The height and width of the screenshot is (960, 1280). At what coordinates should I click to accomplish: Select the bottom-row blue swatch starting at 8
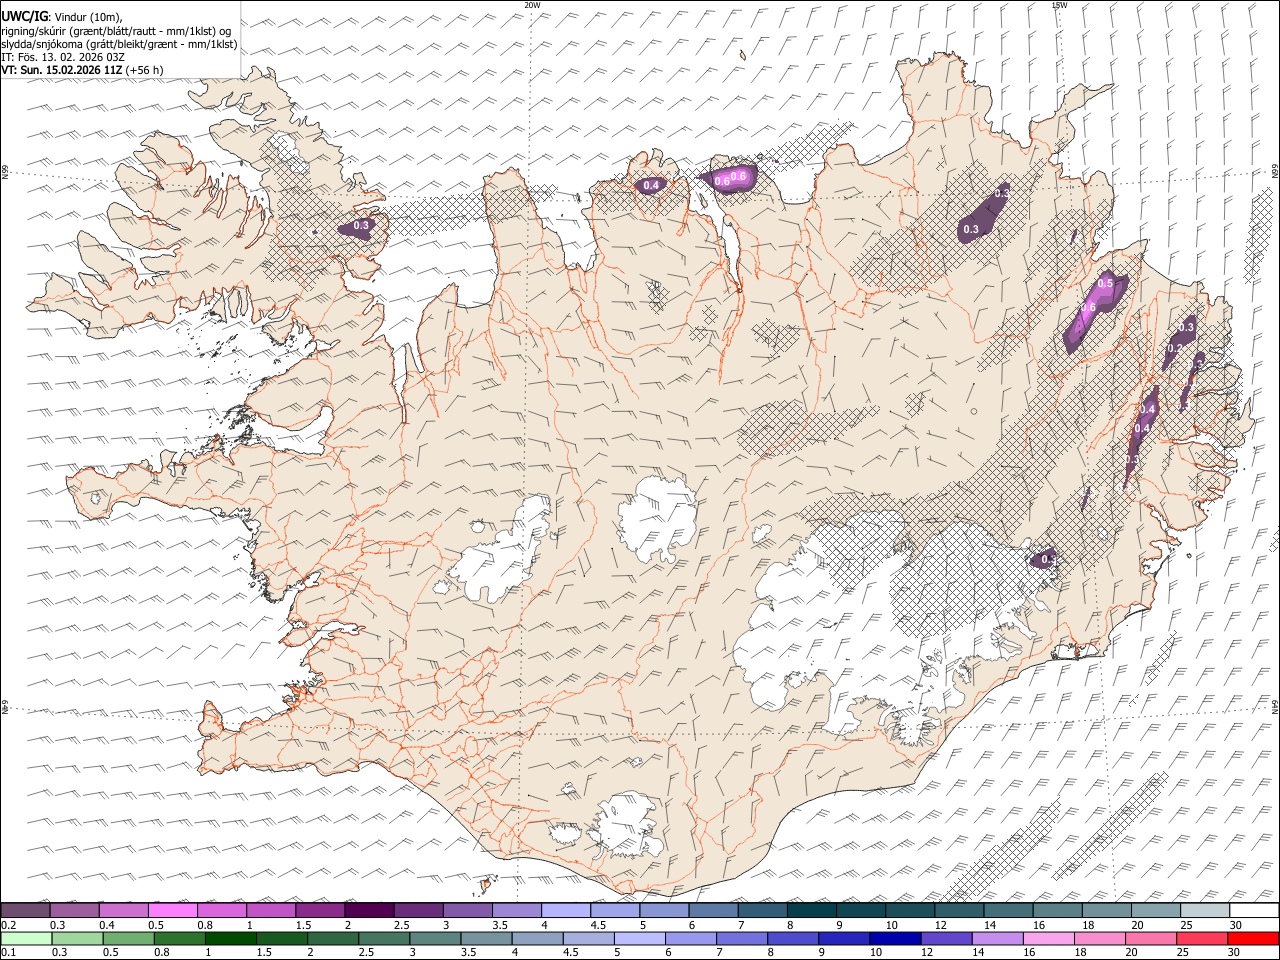click(792, 938)
